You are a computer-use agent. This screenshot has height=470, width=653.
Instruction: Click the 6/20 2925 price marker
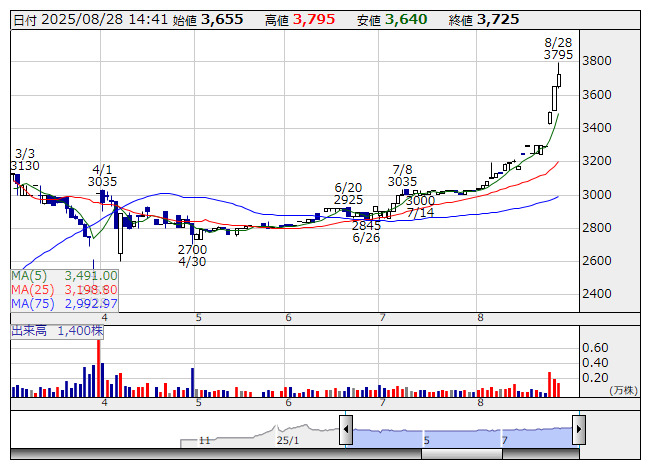[348, 194]
